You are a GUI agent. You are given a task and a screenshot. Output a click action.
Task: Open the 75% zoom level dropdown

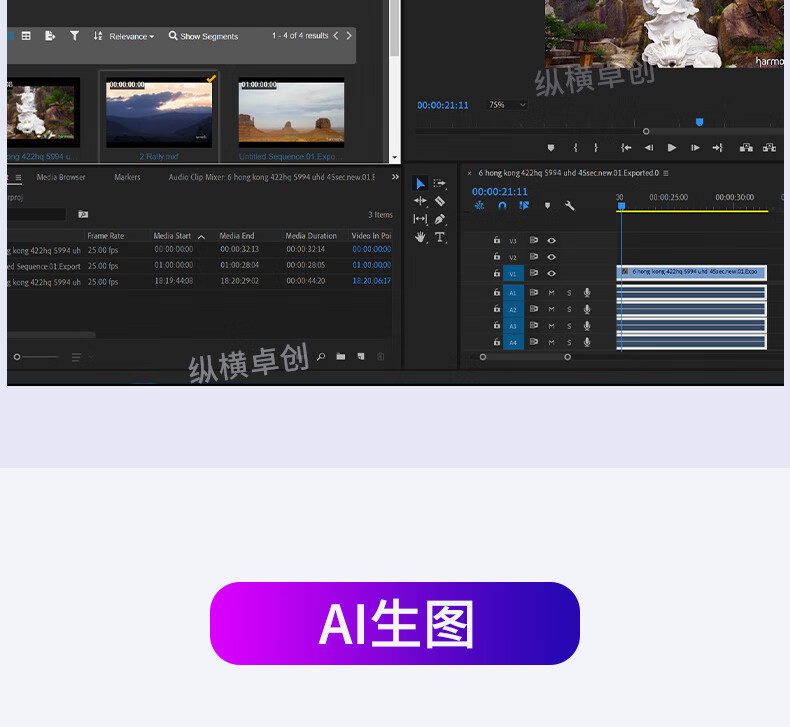click(507, 105)
